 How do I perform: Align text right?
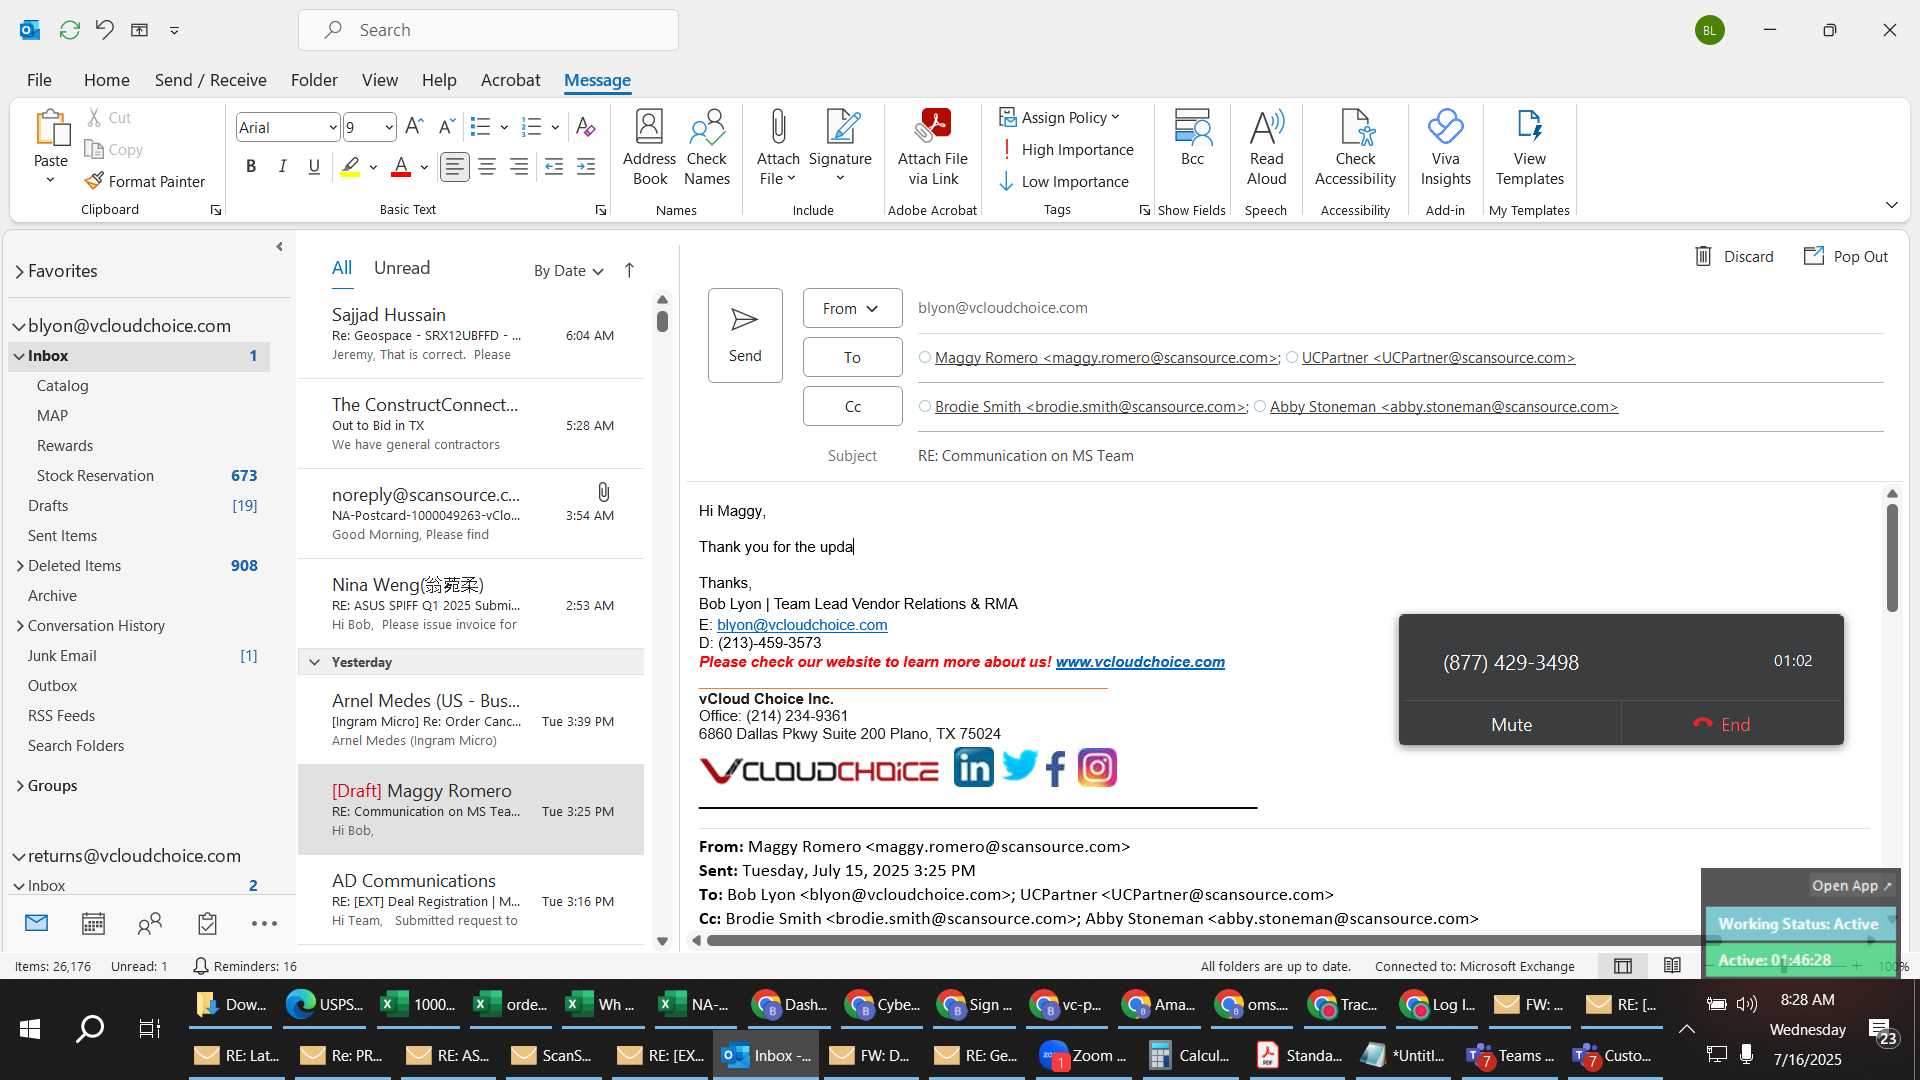(x=519, y=167)
